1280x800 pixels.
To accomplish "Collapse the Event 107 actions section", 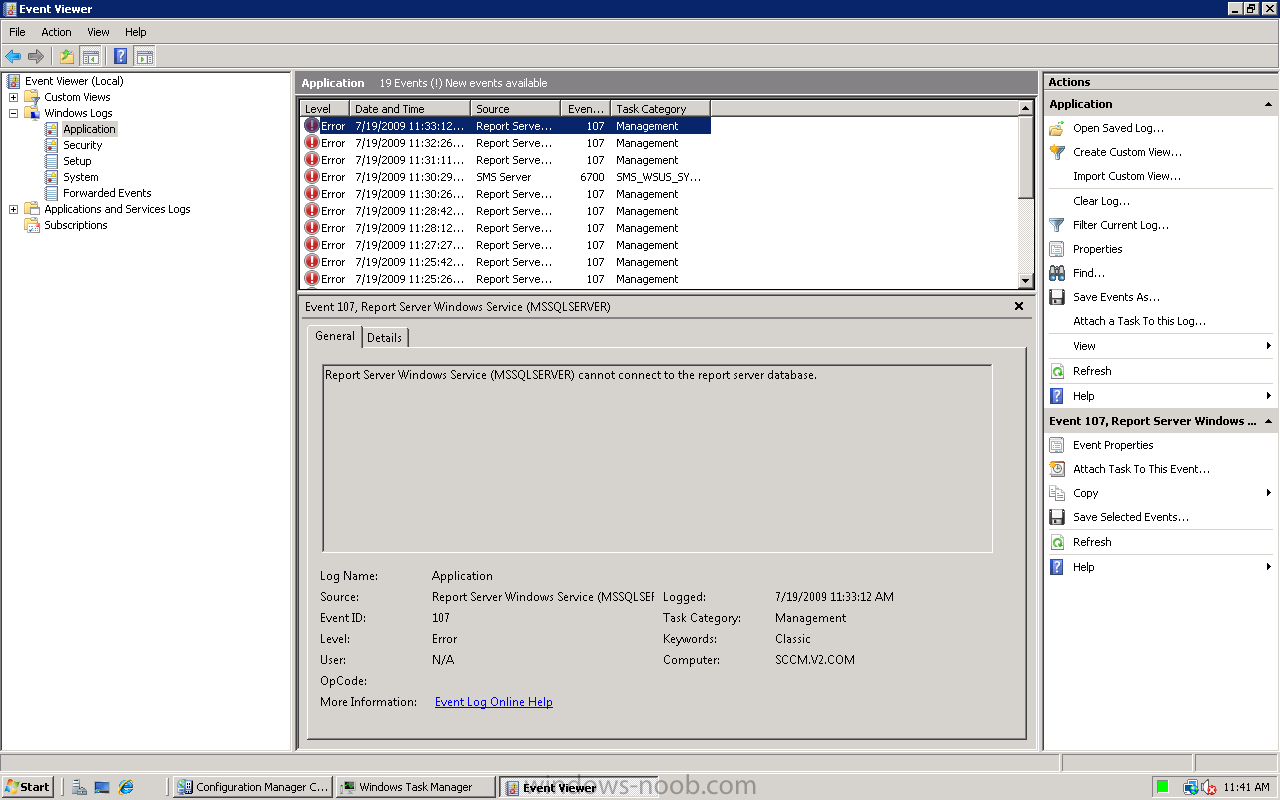I will [1268, 421].
